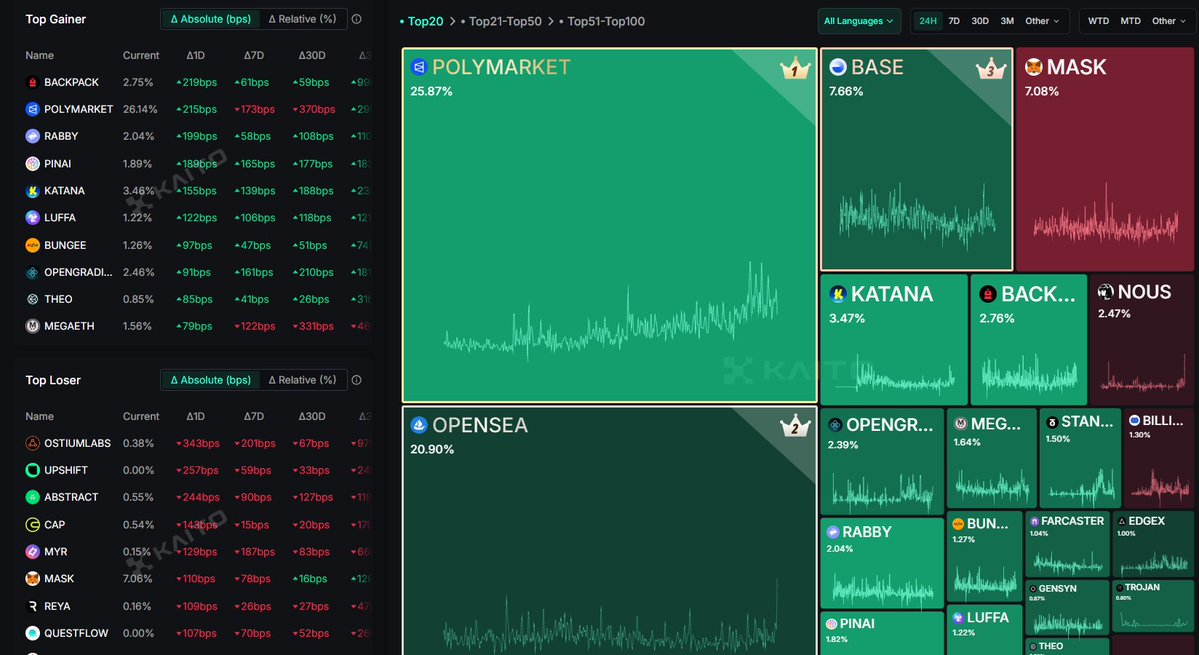Click the Mask fox logo in the treemap tile

(x=1033, y=67)
